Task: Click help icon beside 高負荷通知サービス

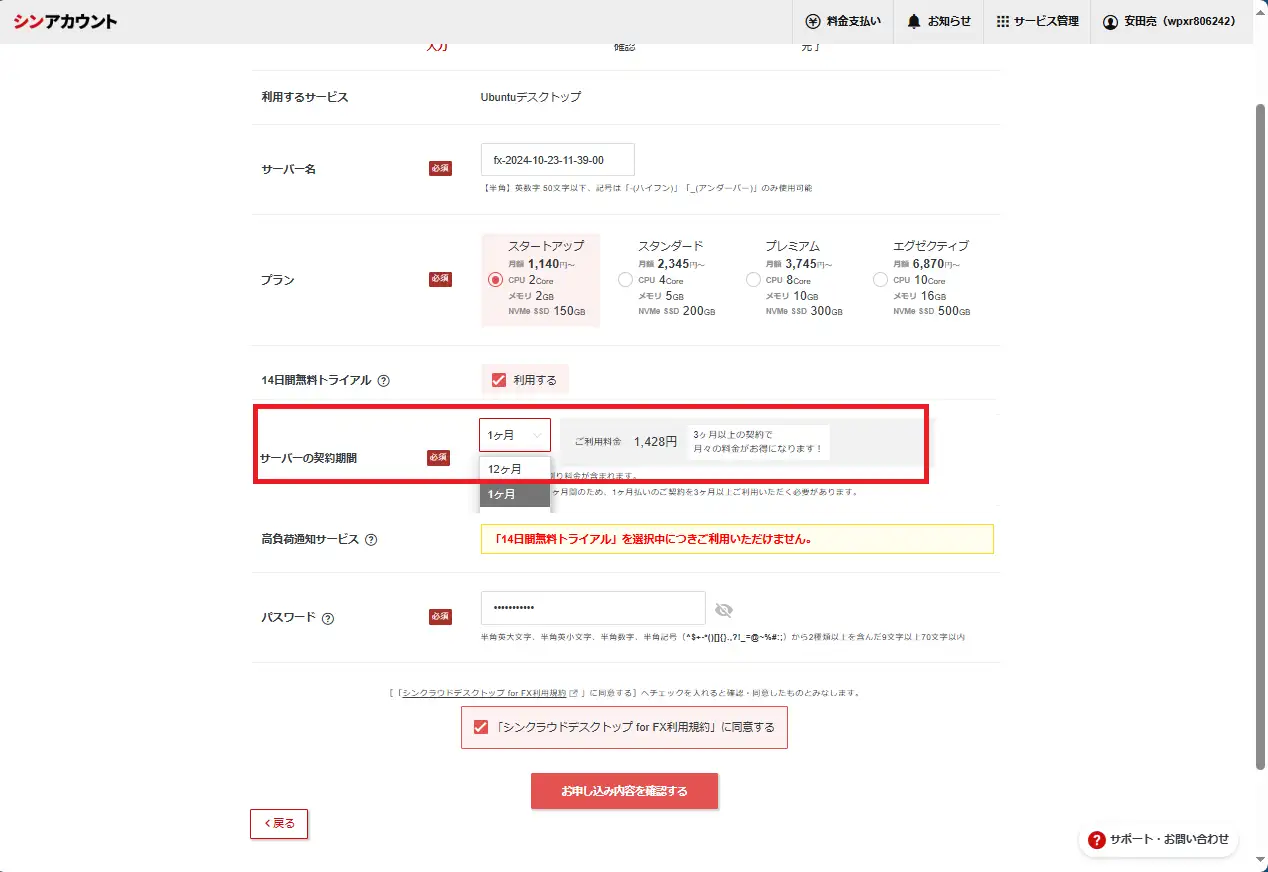Action: pyautogui.click(x=371, y=540)
